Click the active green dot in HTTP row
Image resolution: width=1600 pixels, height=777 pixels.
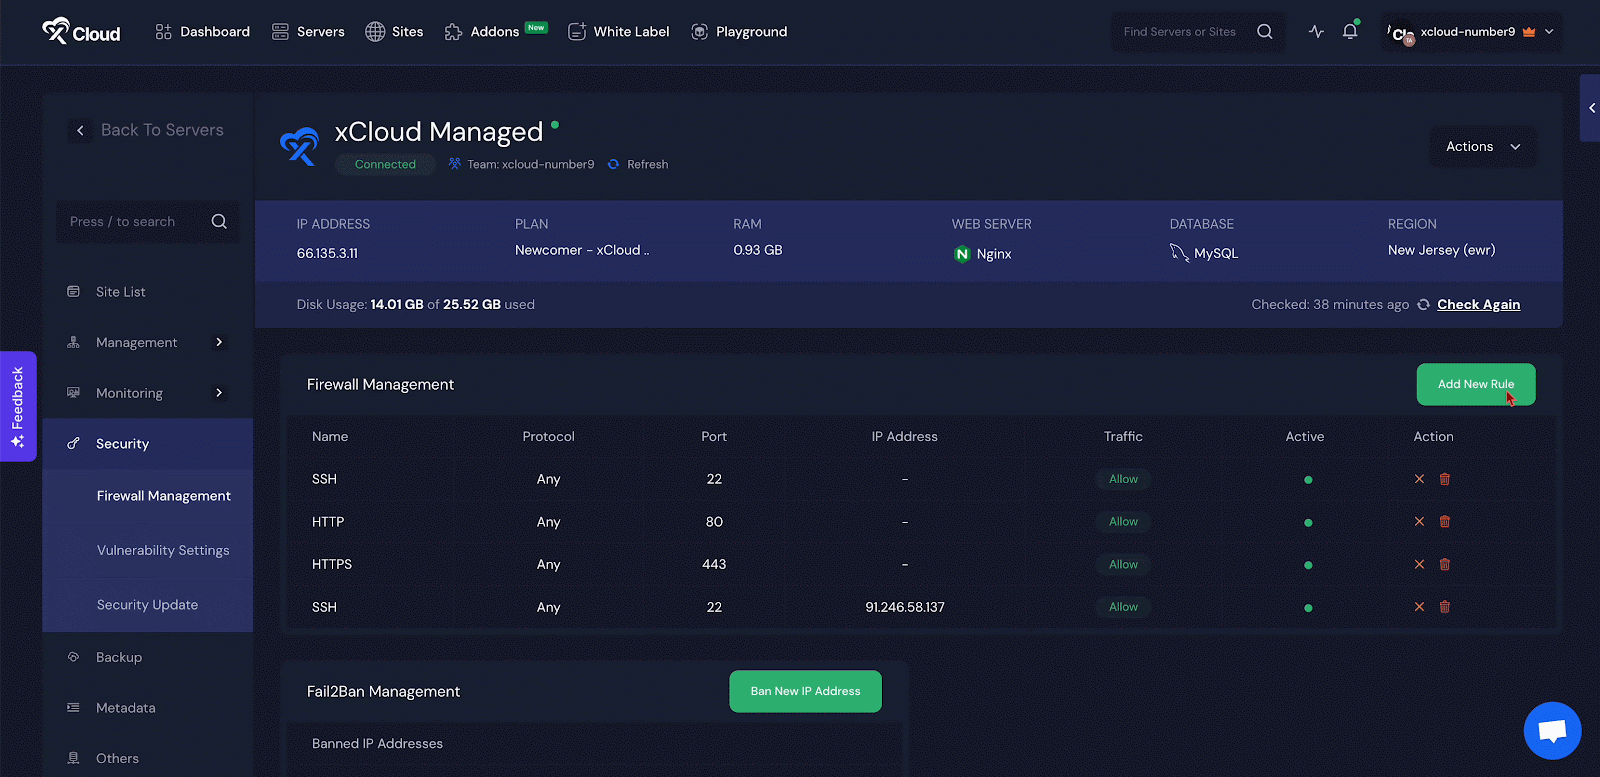[x=1308, y=523]
